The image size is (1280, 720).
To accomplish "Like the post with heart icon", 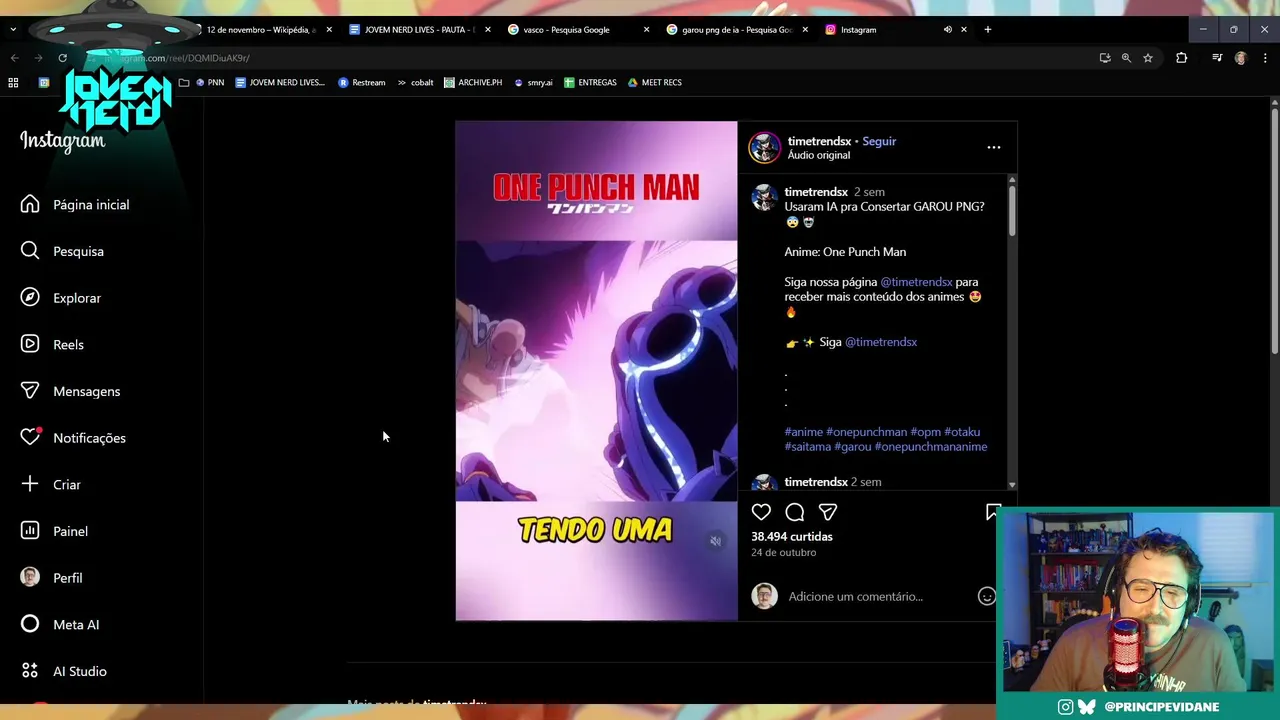I will [x=761, y=512].
